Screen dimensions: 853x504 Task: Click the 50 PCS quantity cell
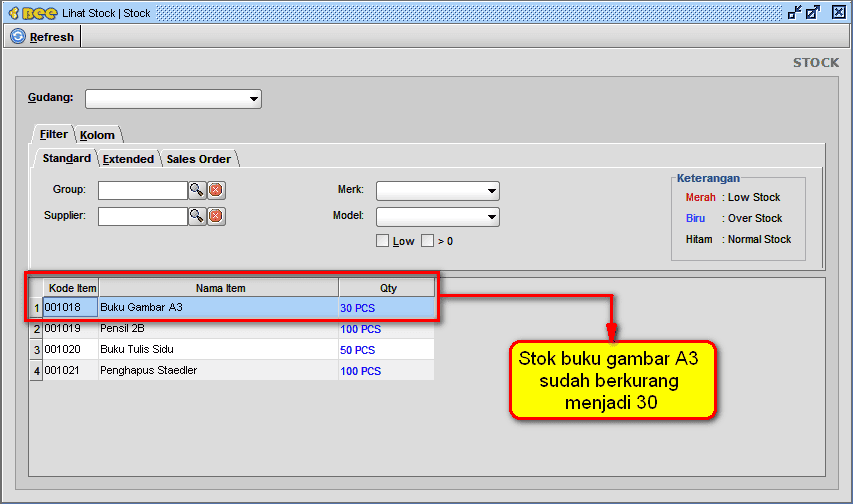386,350
